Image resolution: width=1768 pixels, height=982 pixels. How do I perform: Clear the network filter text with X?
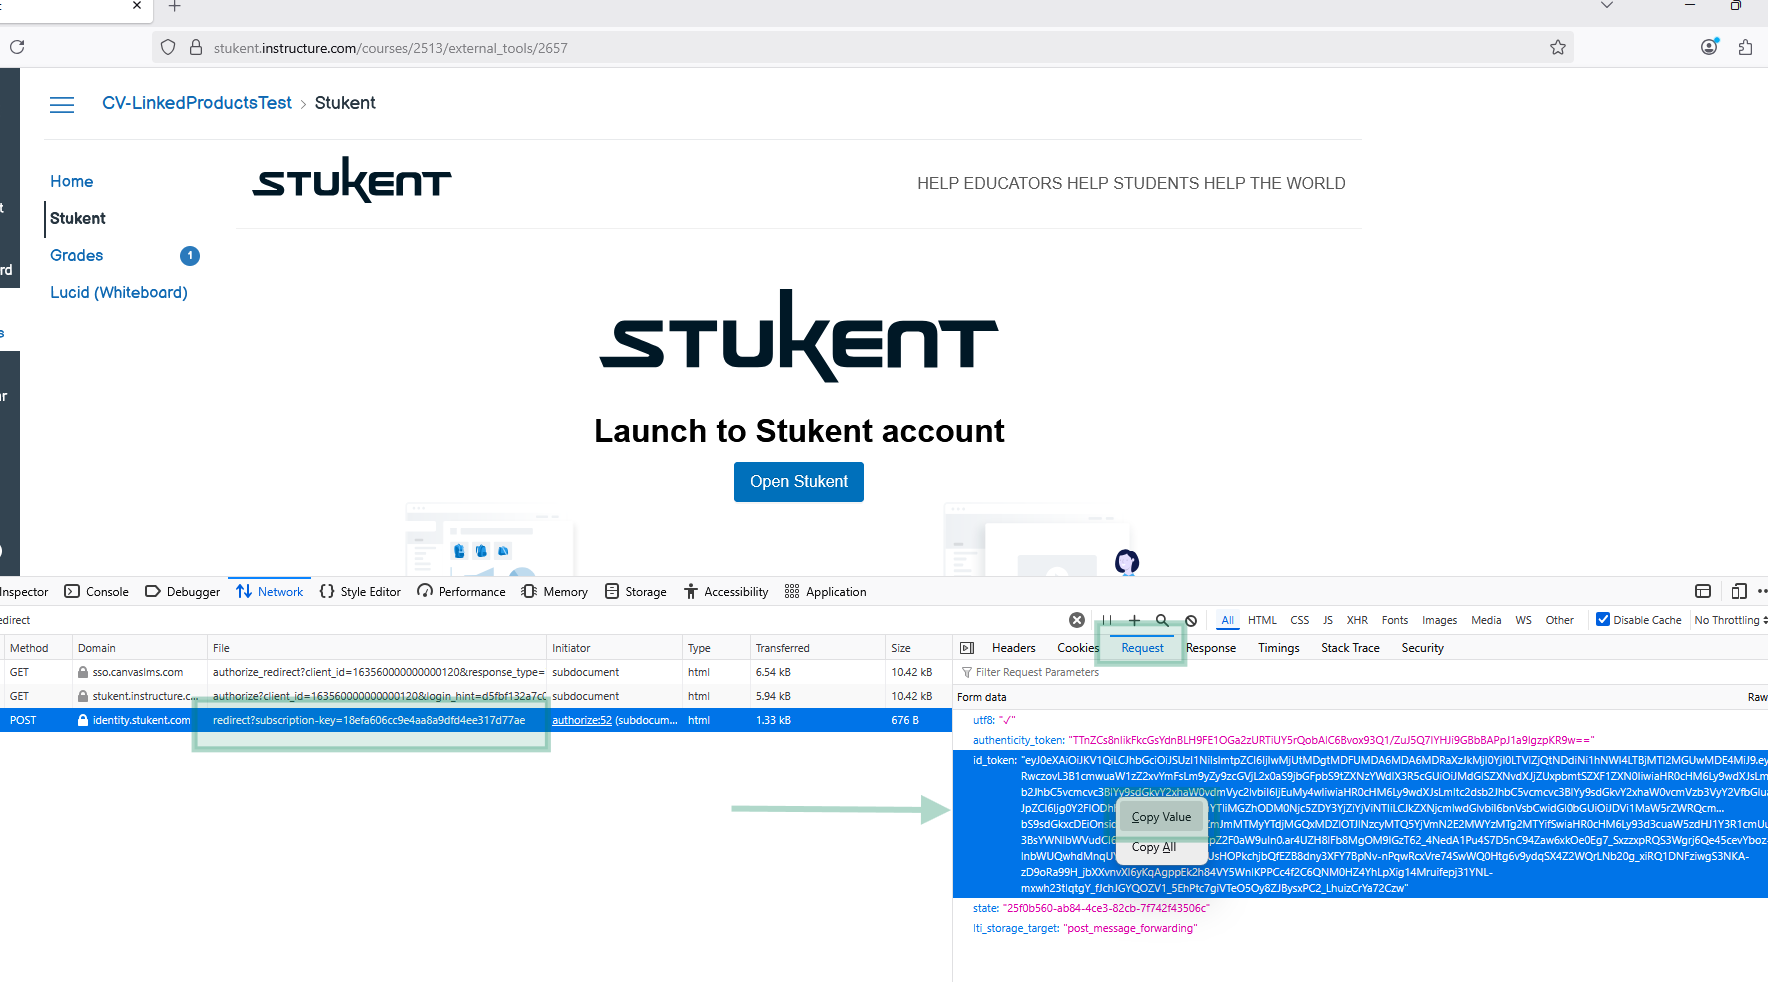tap(1077, 620)
